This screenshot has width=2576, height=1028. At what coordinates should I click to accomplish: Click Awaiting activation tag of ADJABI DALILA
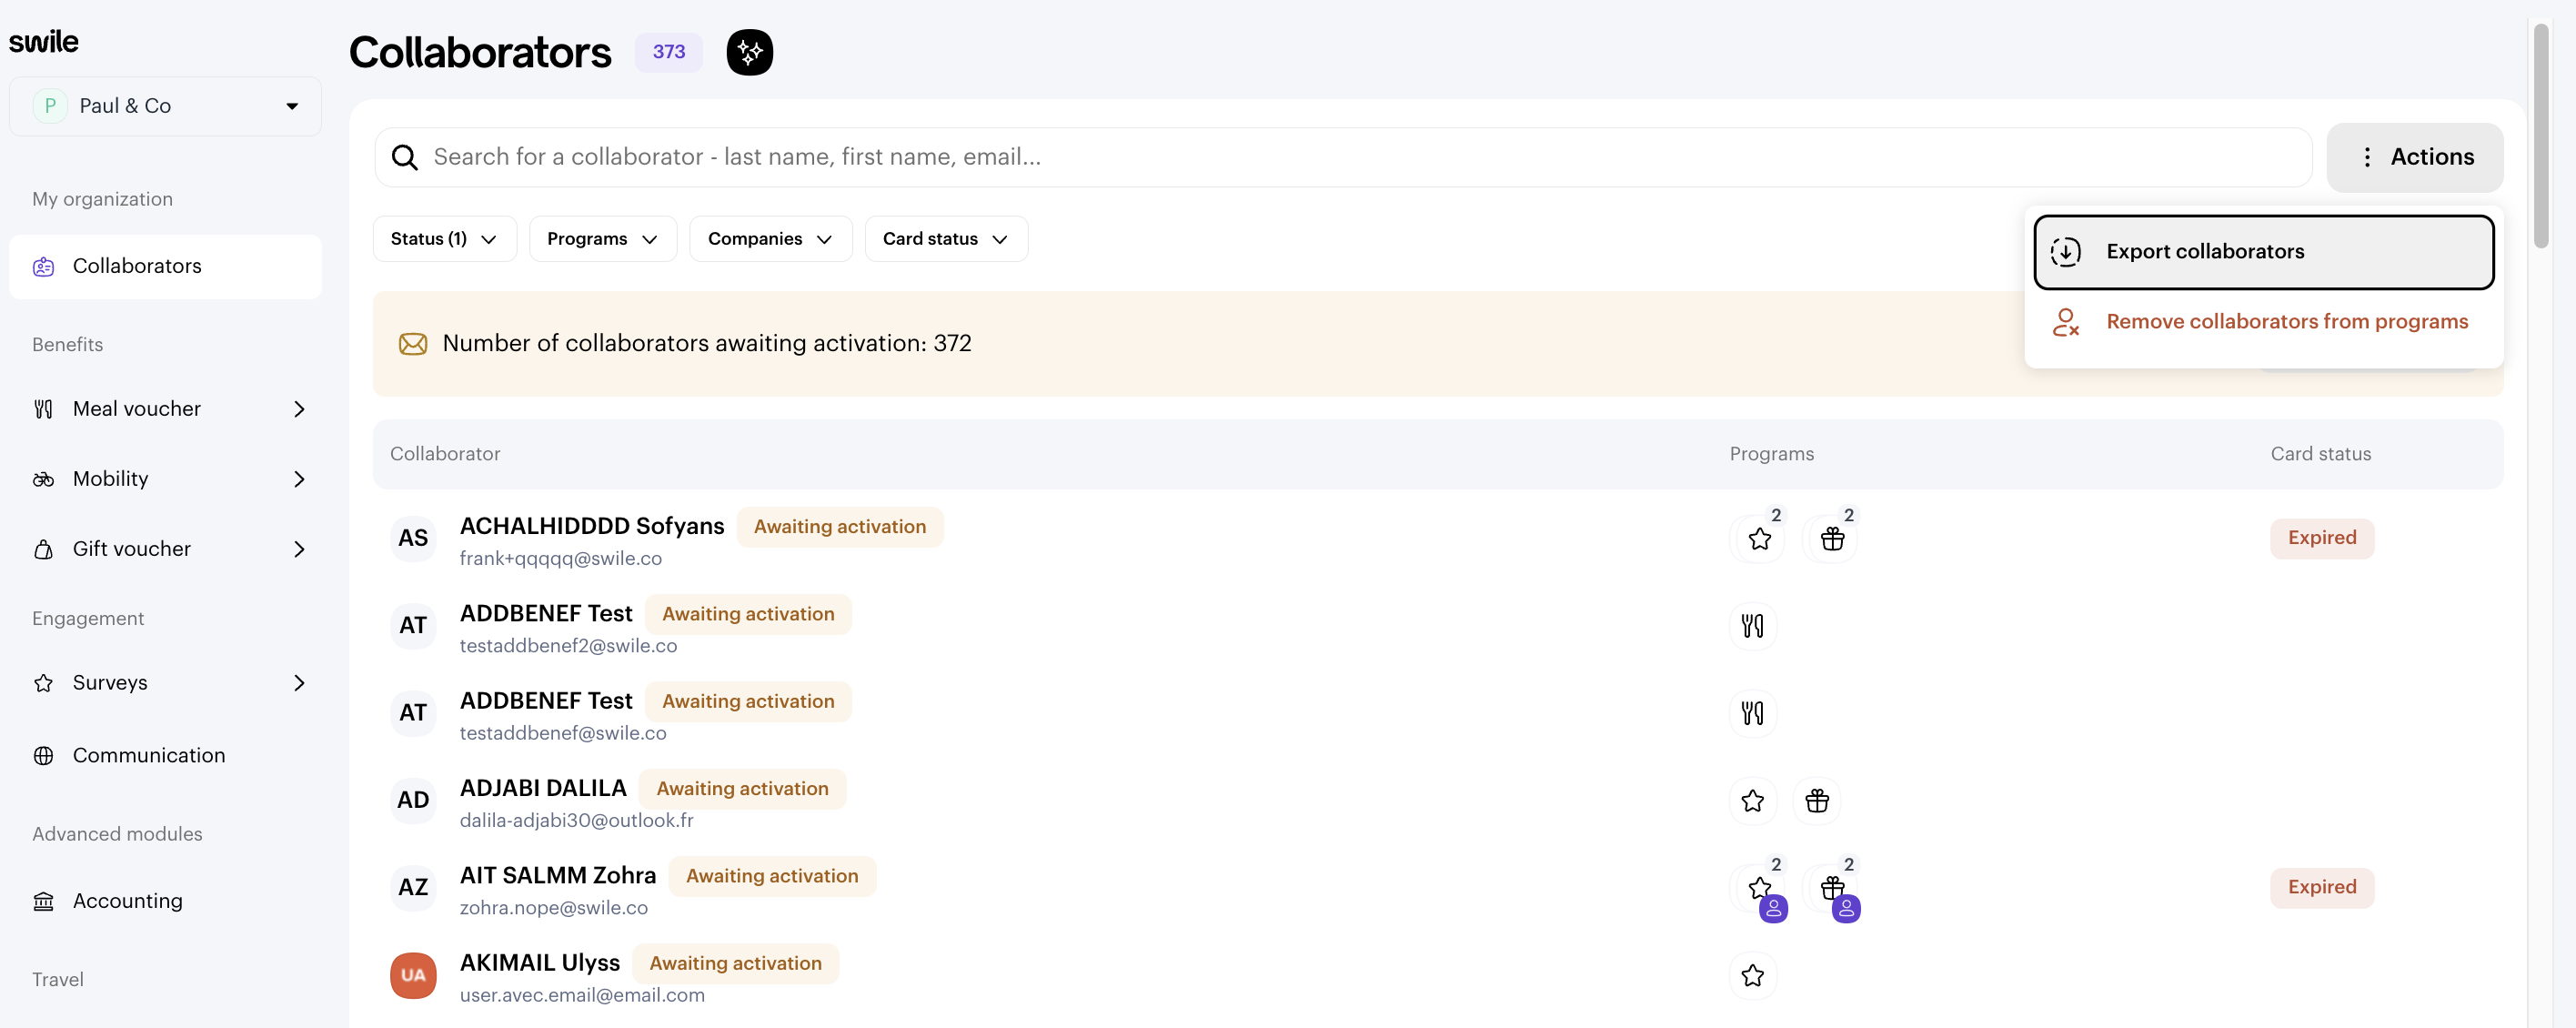(x=742, y=789)
